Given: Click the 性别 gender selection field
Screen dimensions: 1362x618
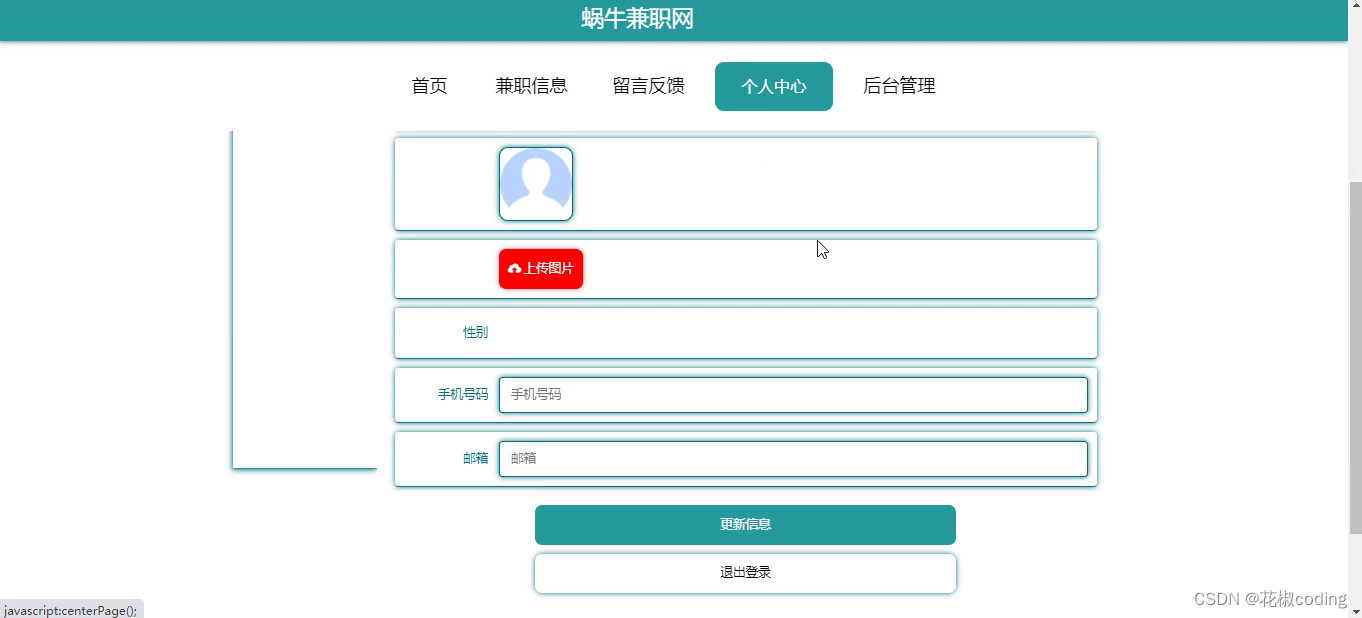Looking at the screenshot, I should click(744, 332).
